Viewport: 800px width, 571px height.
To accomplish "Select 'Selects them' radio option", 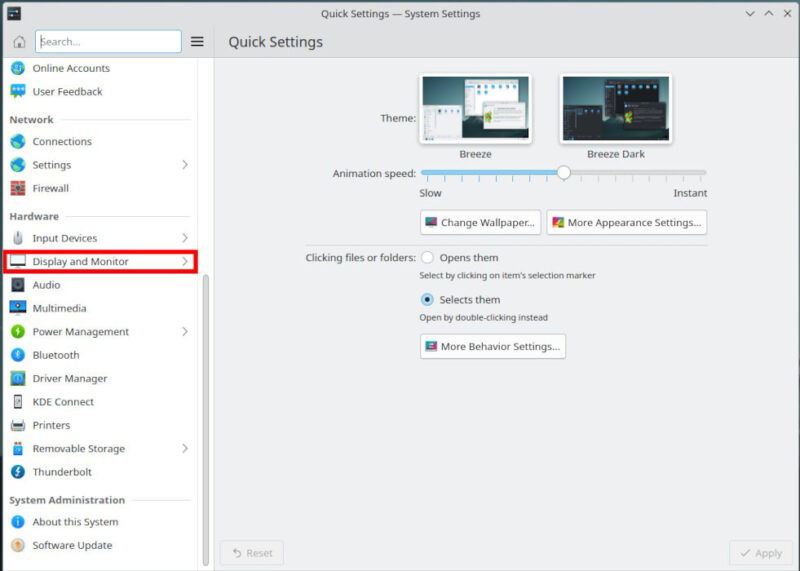I will 427,300.
